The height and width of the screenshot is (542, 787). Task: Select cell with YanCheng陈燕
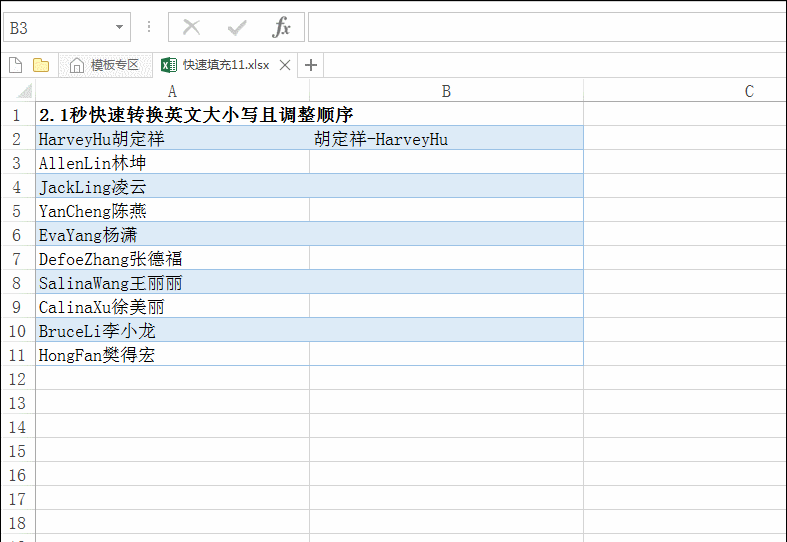coord(172,211)
